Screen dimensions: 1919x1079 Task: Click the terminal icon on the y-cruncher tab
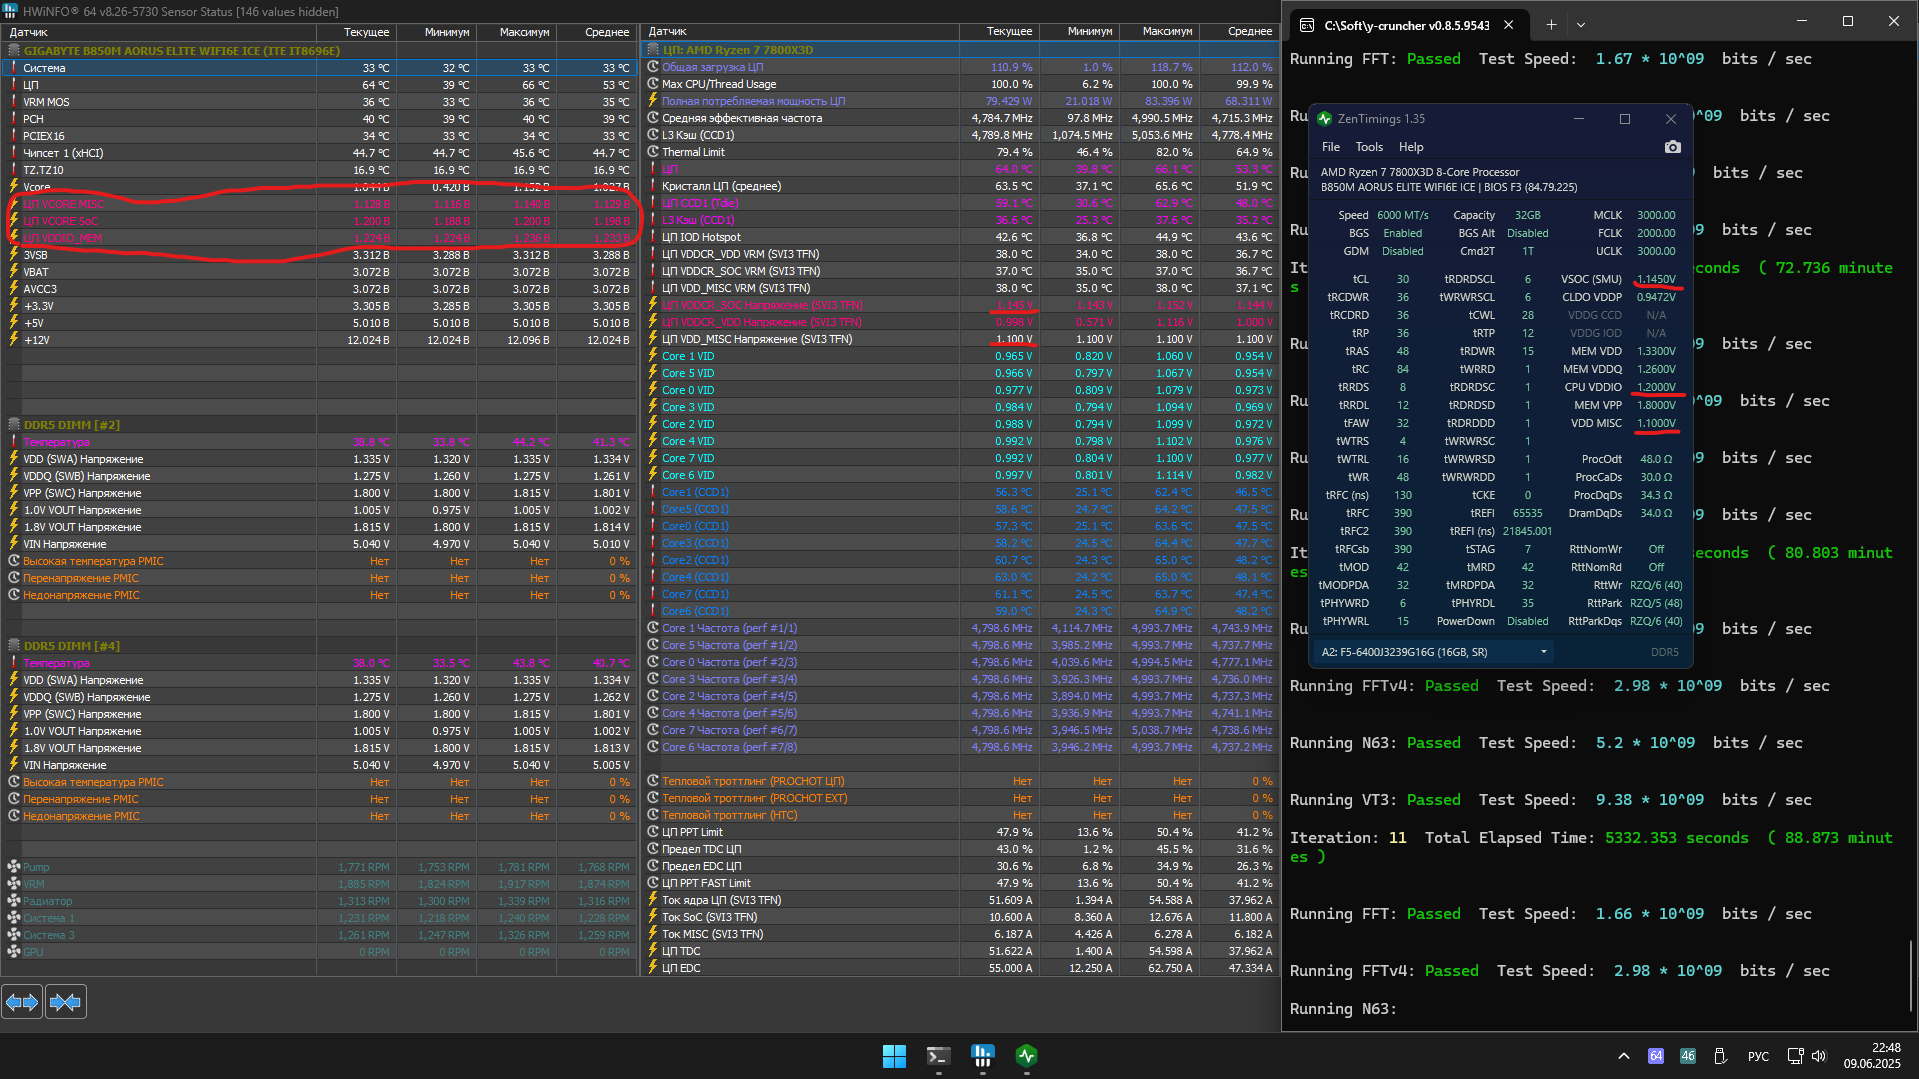[1307, 25]
